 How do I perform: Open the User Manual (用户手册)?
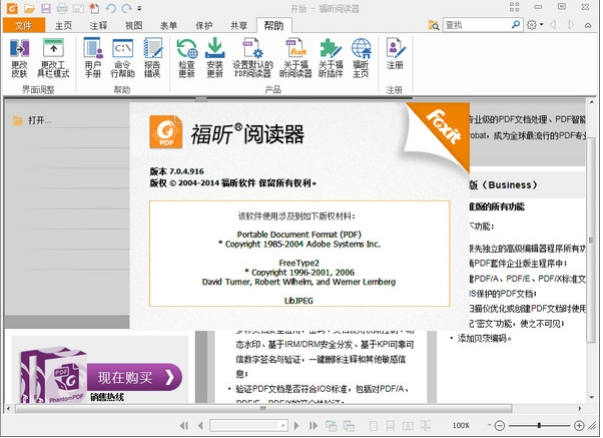[93, 58]
